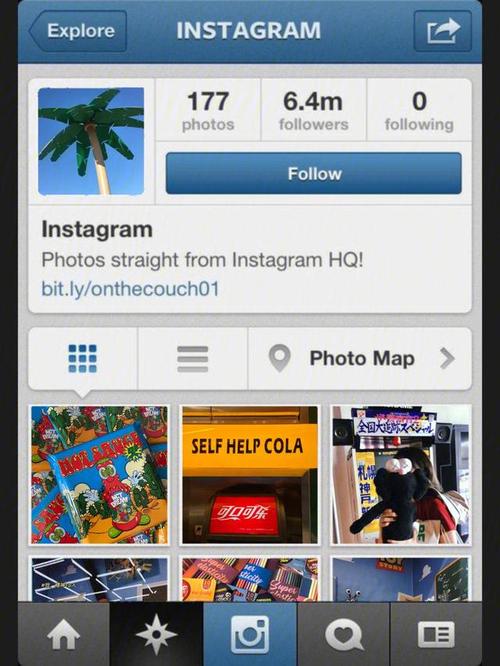
Task: Open the black plush toy photo
Action: (x=401, y=475)
